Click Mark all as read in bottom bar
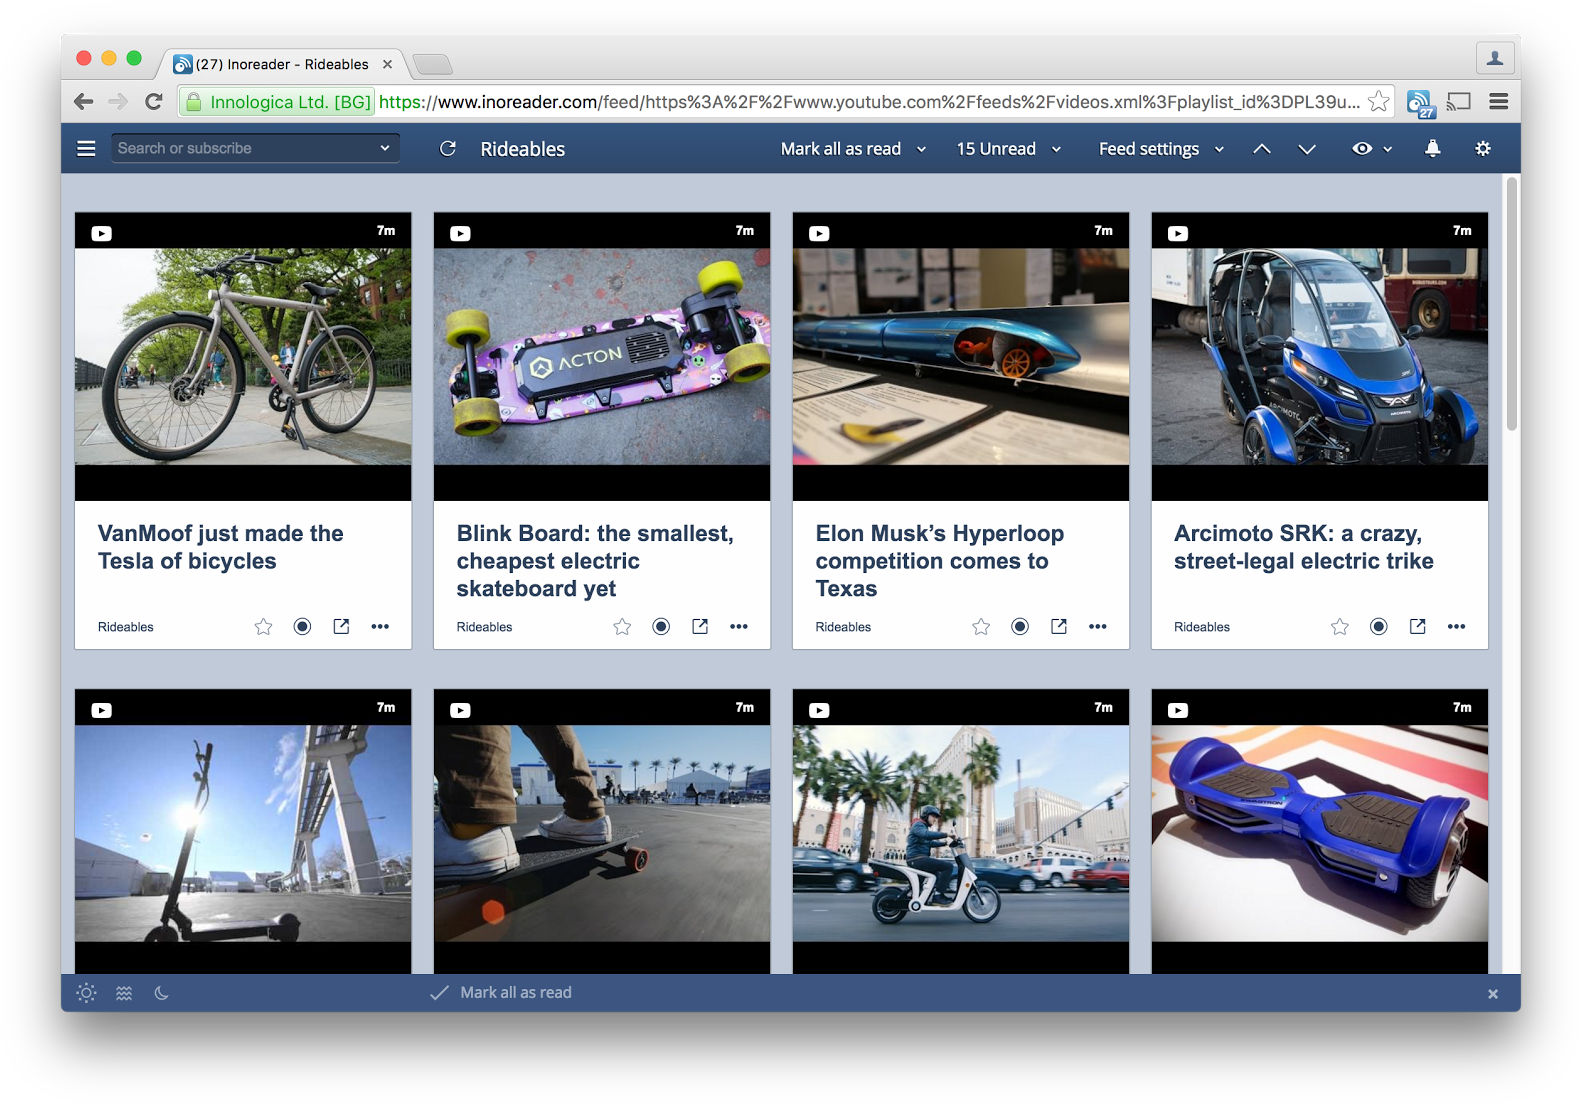This screenshot has height=1105, width=1581. 516,992
